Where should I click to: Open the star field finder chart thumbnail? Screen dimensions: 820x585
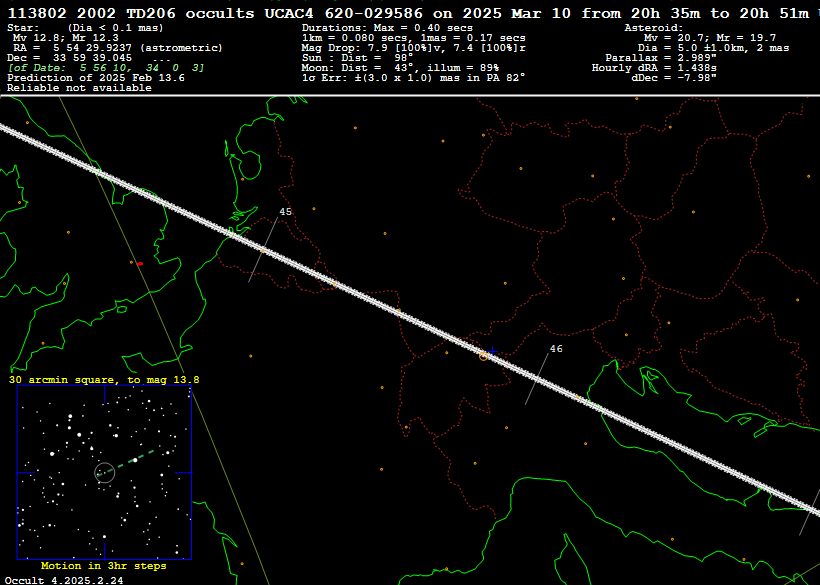(105, 473)
